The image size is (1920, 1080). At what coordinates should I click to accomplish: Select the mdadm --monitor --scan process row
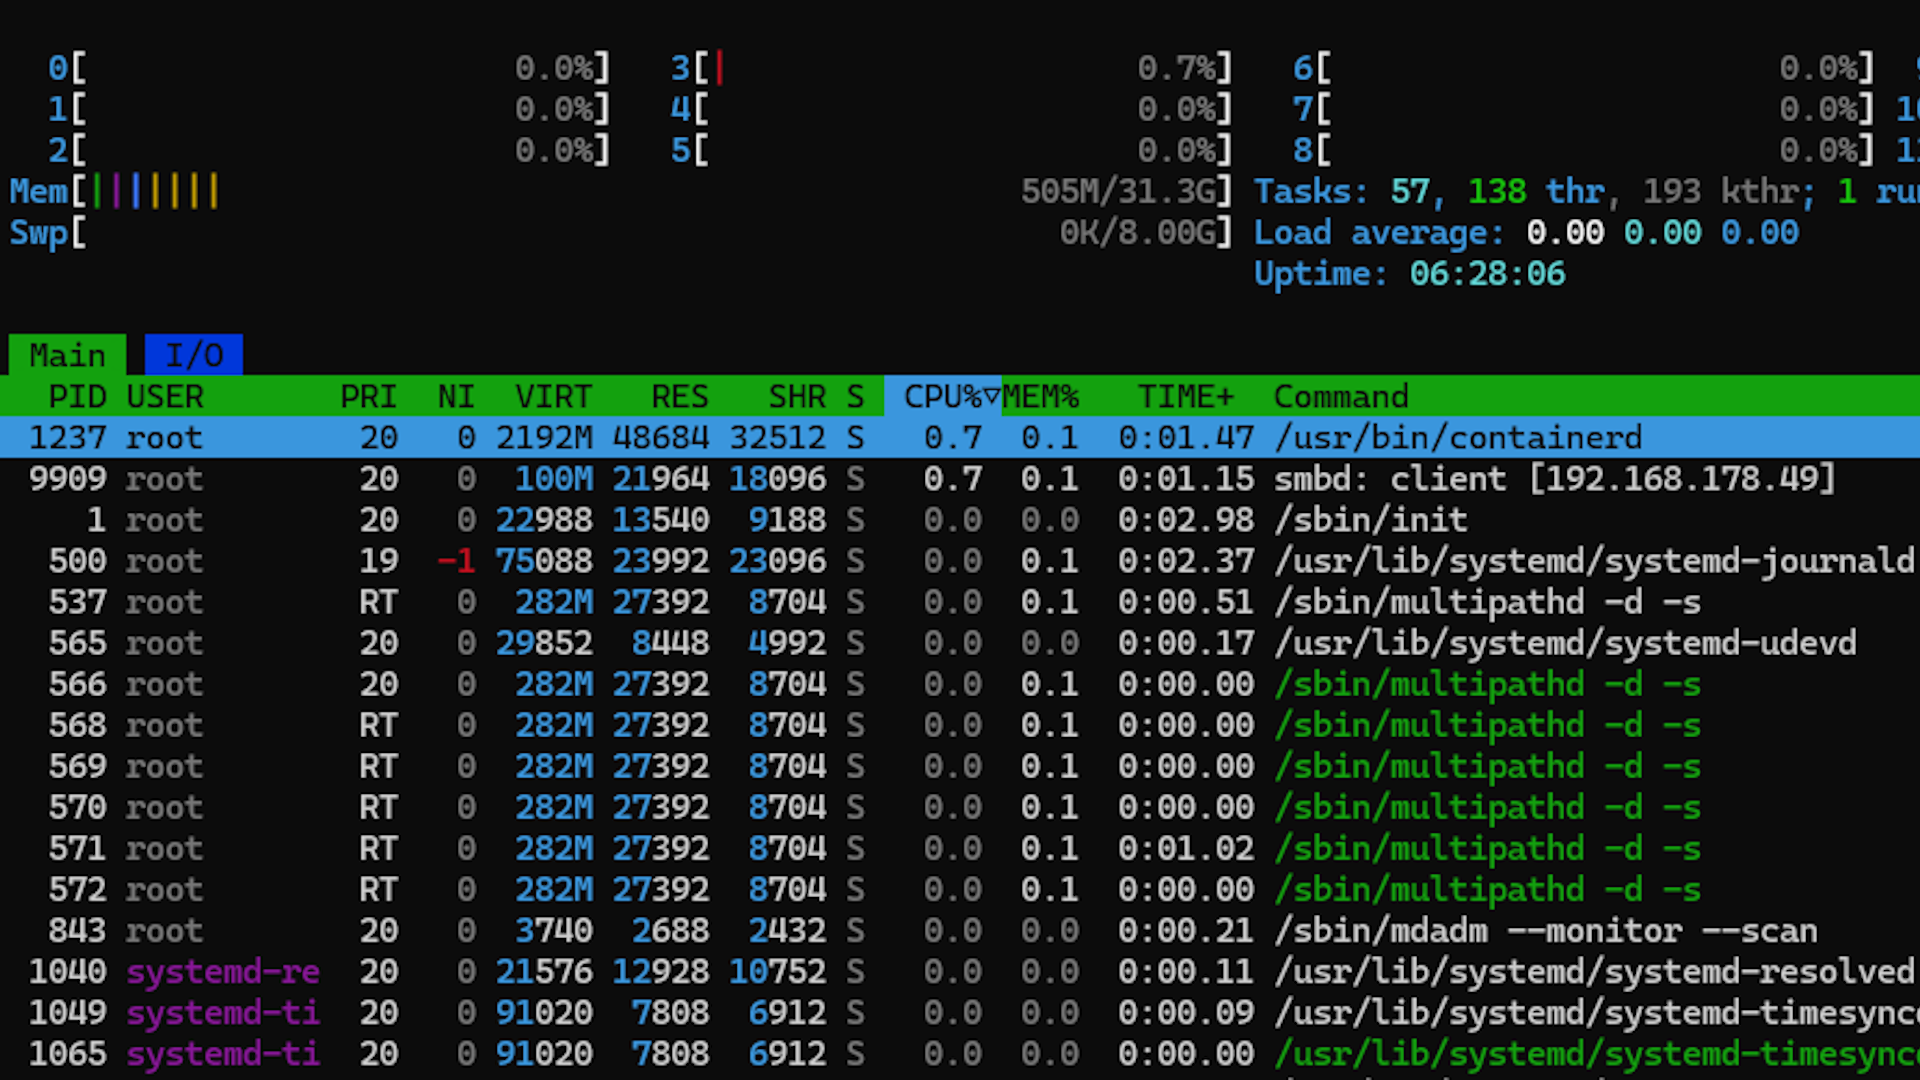[x=1544, y=931]
